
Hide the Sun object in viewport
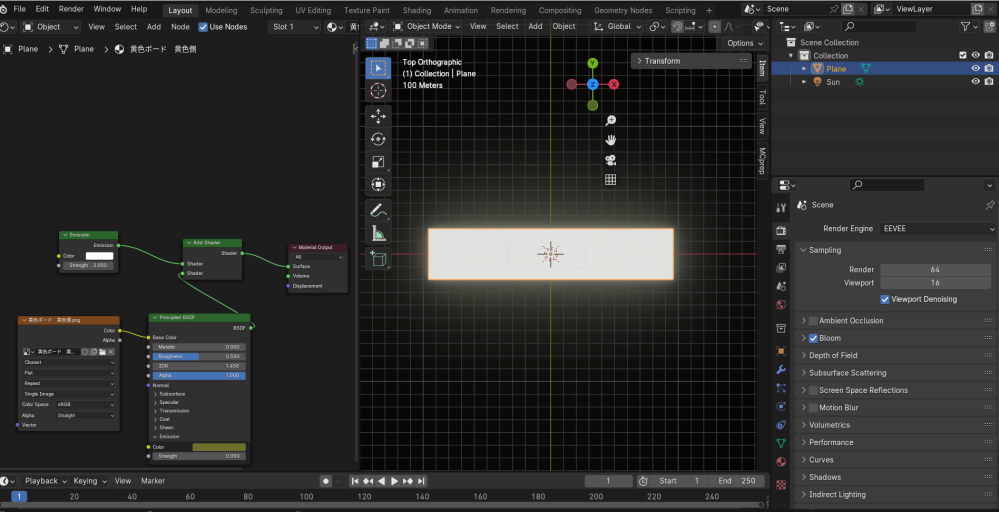coord(975,82)
